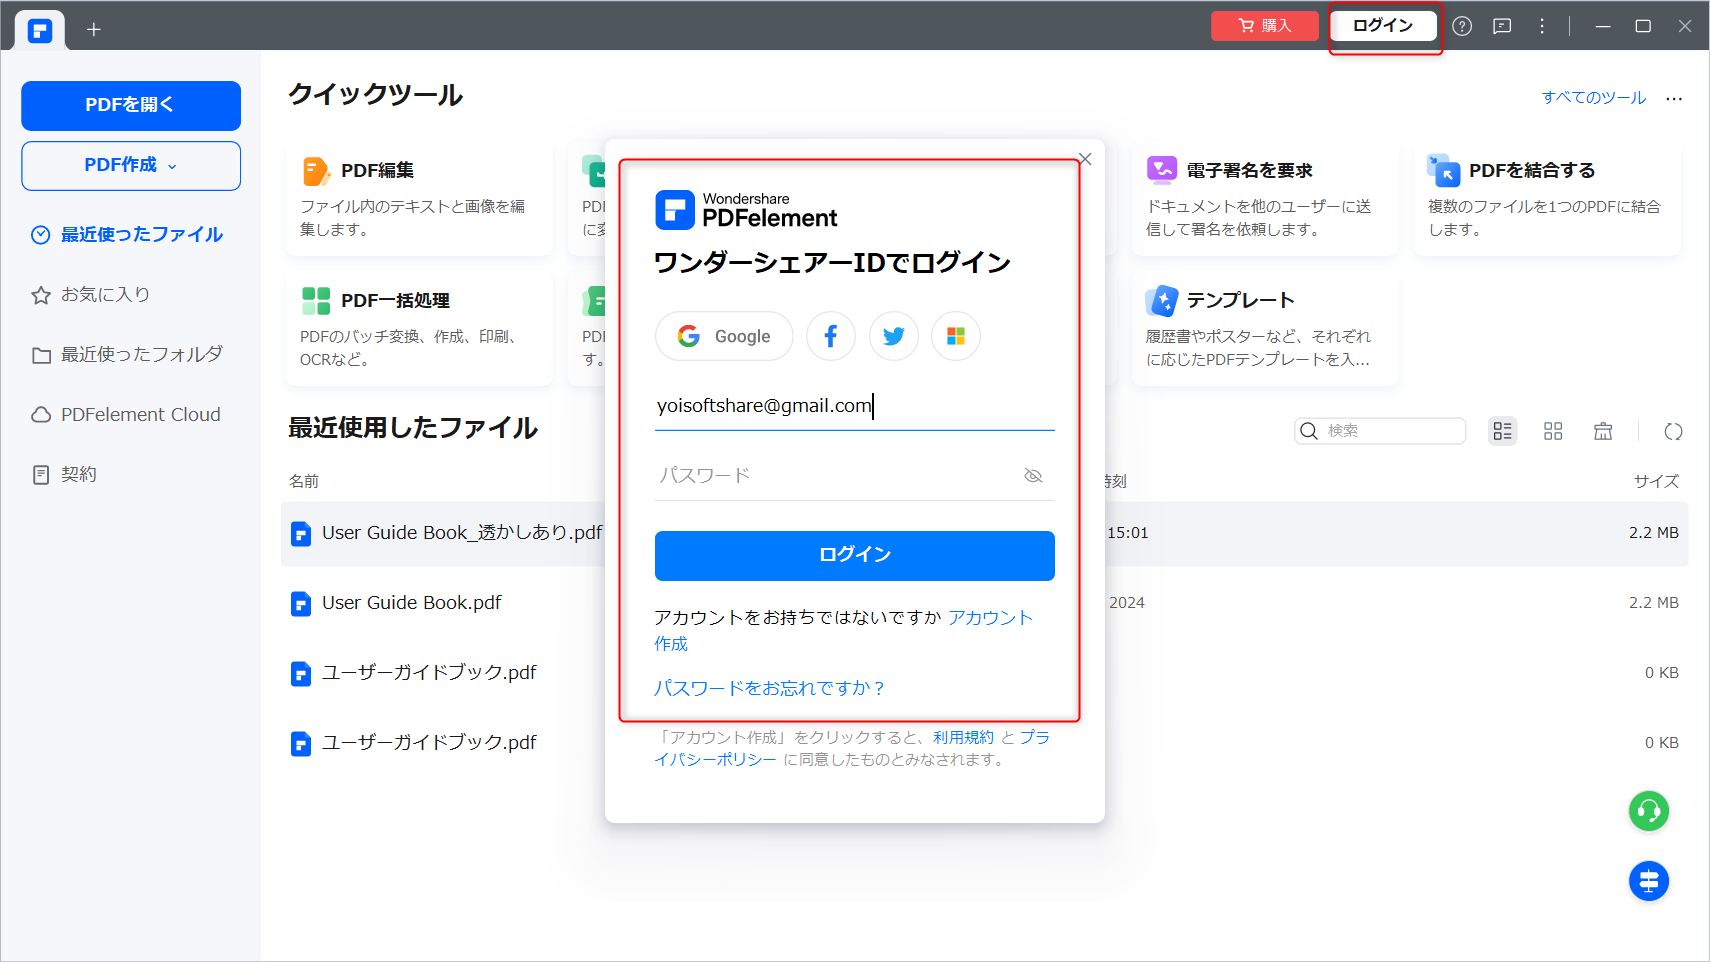
Task: Click the blue ログイン button in dialog
Action: pos(855,556)
